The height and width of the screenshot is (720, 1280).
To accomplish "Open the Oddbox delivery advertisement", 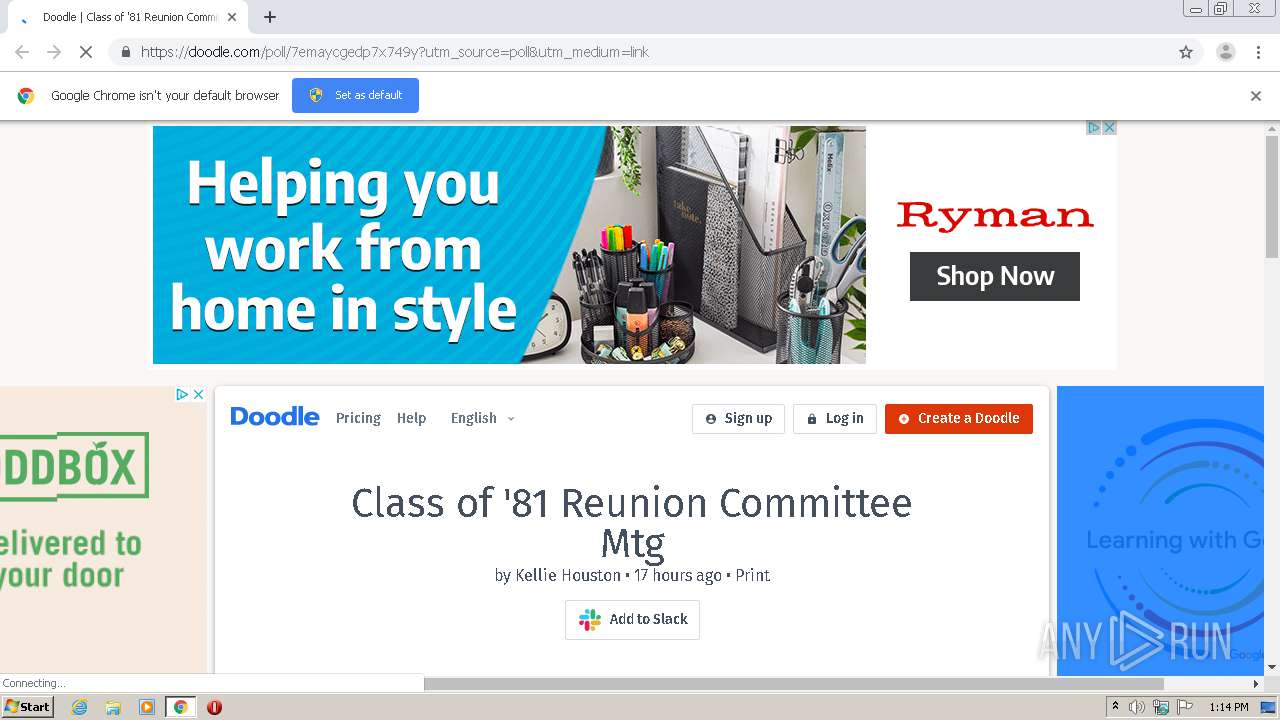I will point(103,530).
